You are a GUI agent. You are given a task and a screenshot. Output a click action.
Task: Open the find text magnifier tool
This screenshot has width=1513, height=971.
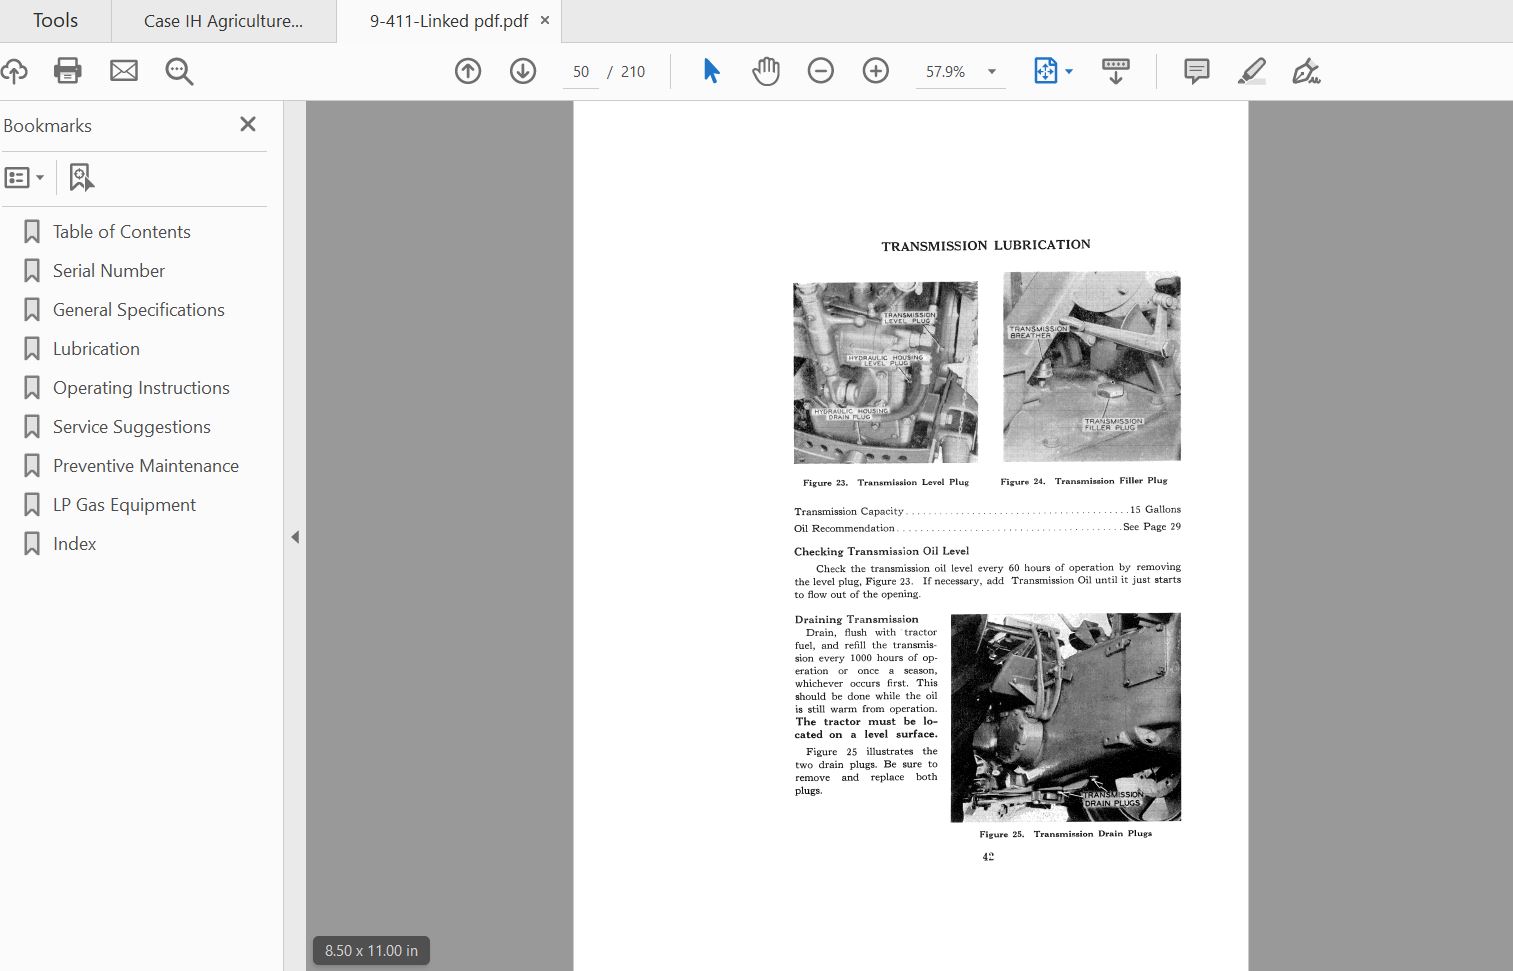(180, 71)
